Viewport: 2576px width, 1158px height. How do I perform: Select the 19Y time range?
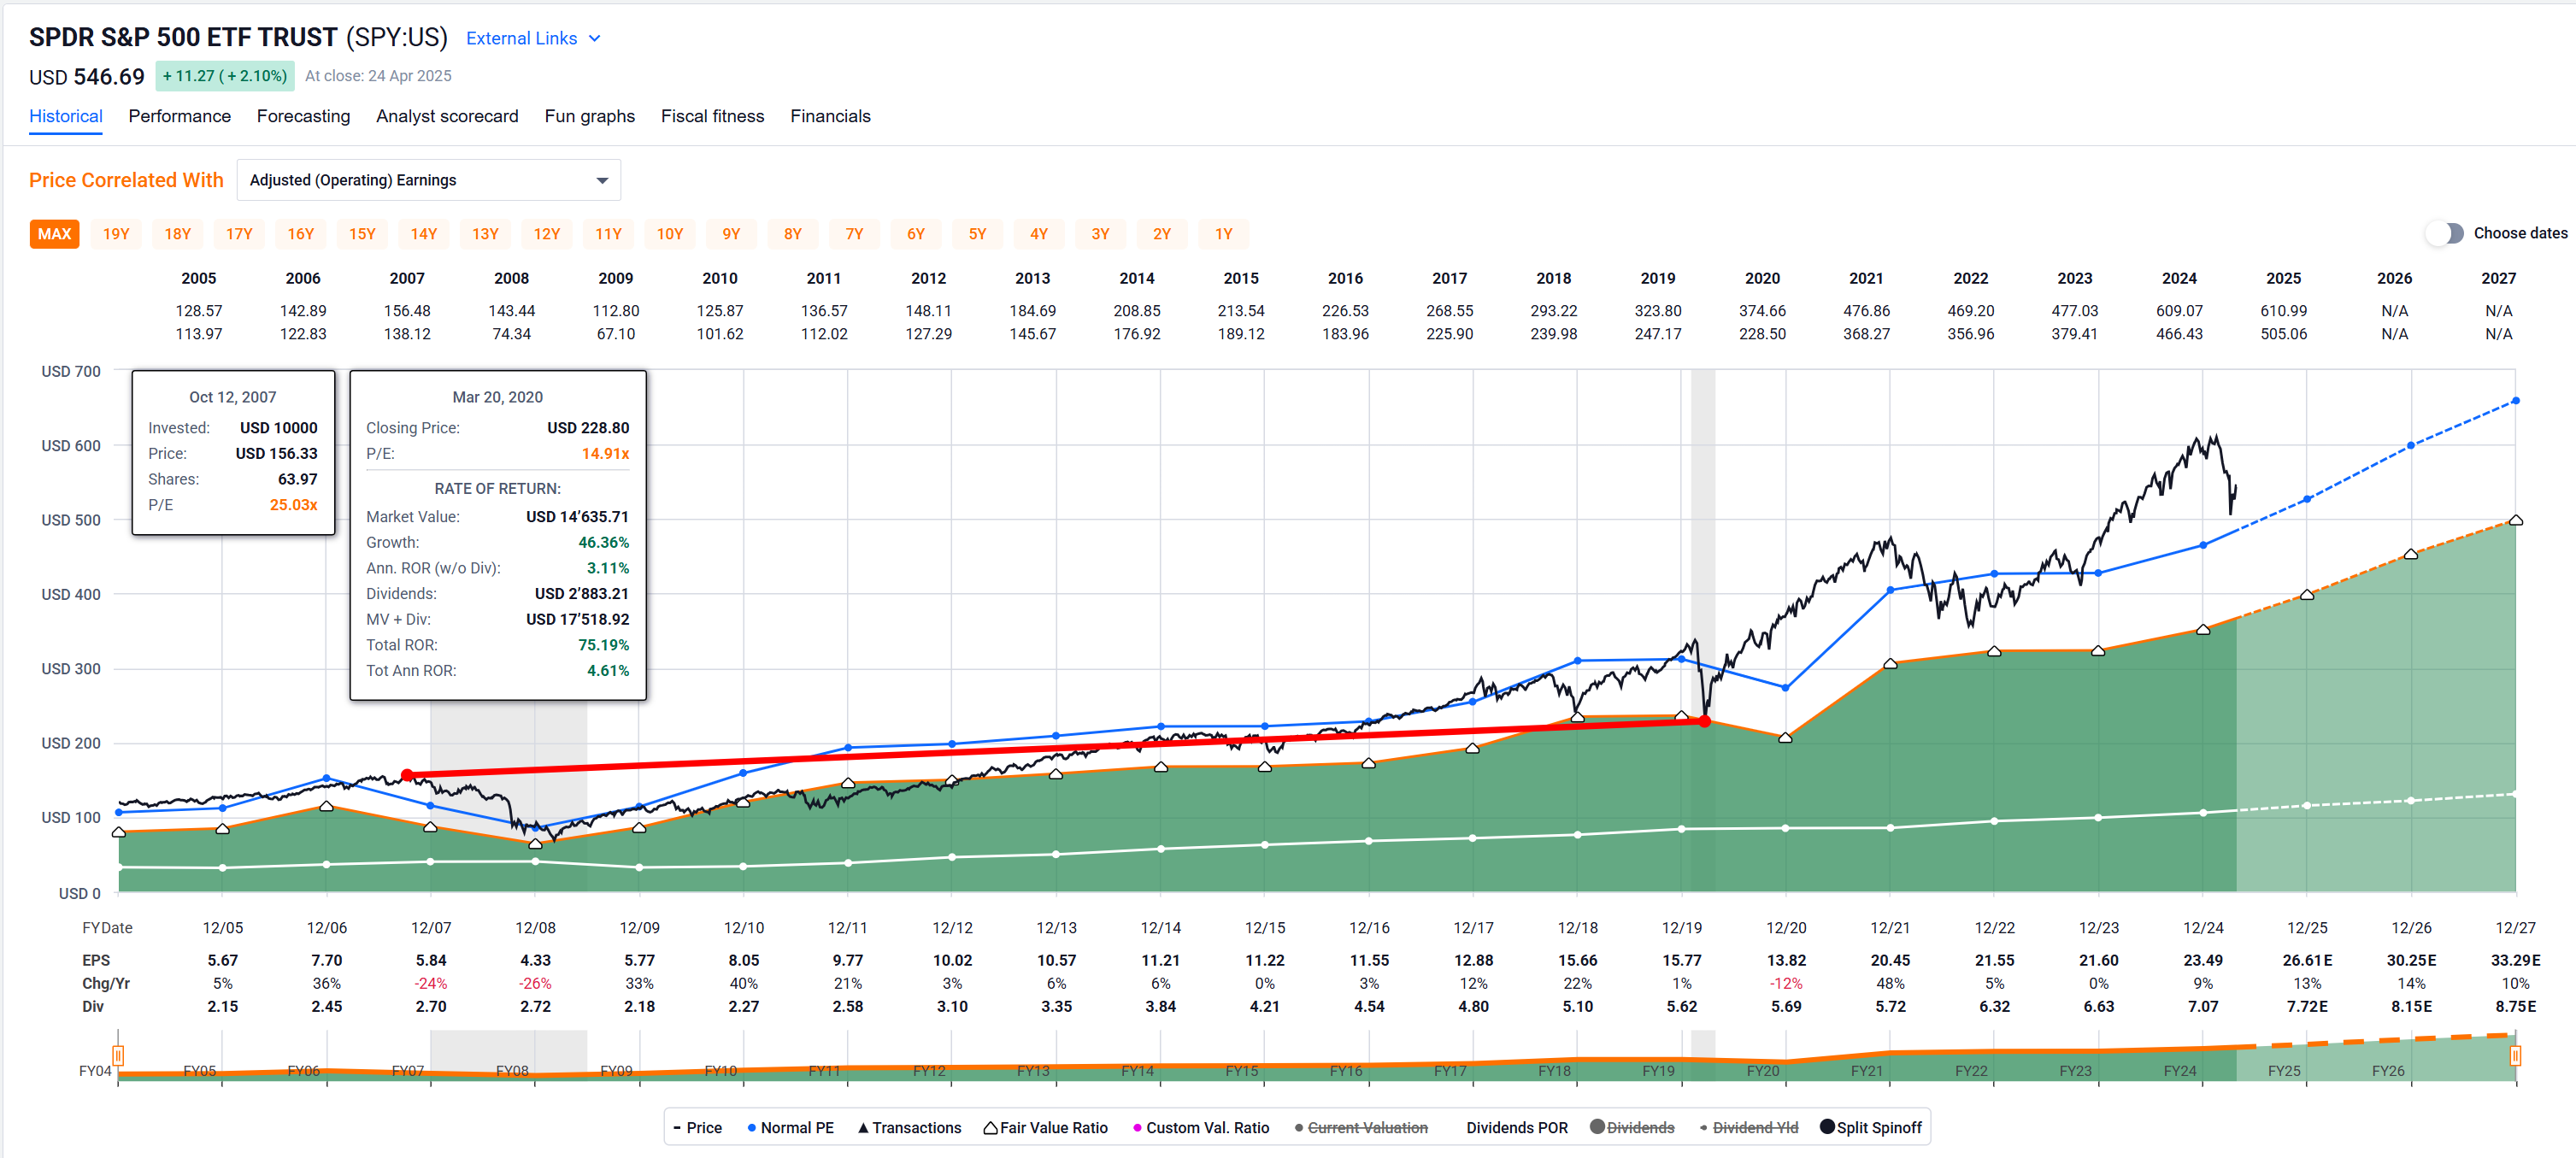[116, 234]
